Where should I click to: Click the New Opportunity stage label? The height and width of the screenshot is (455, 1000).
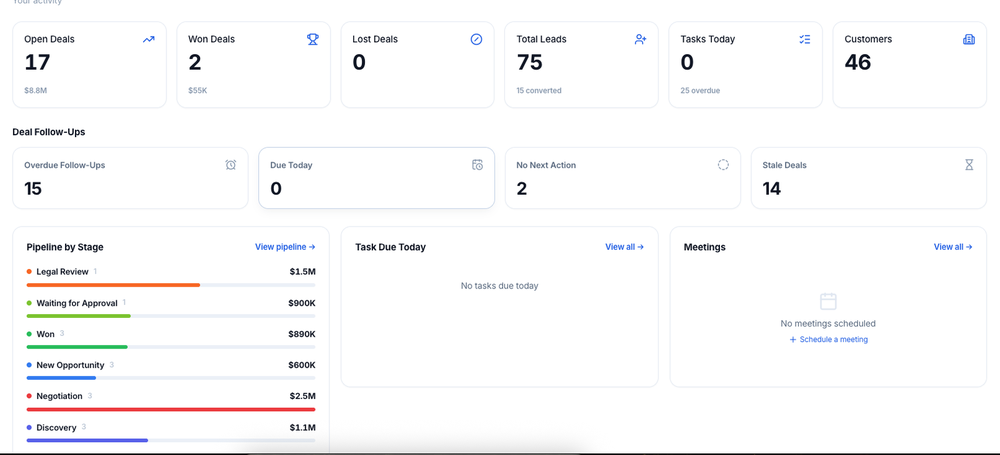click(x=70, y=365)
